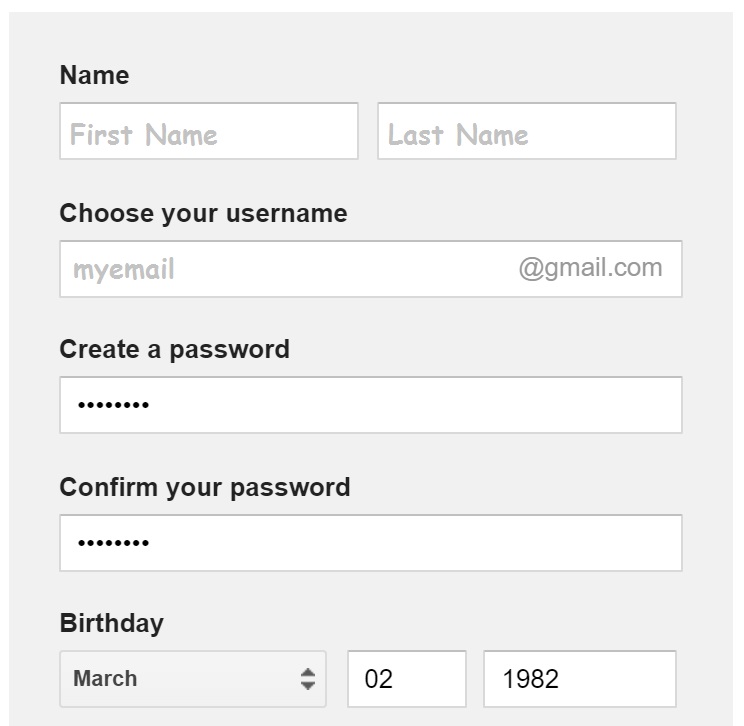
Task: Click the Choose your username label
Action: coord(203,213)
